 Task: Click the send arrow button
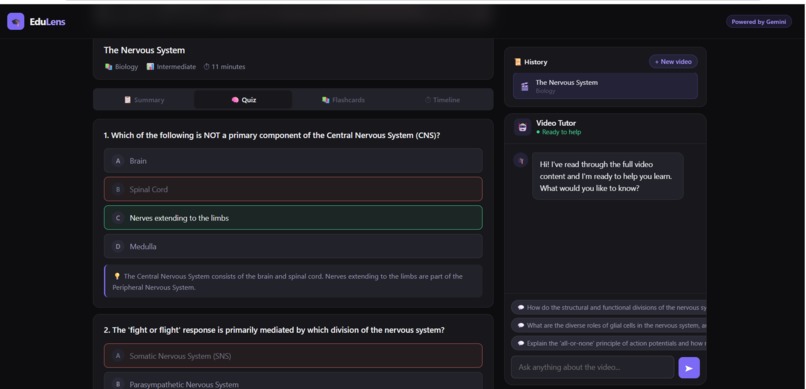[689, 368]
